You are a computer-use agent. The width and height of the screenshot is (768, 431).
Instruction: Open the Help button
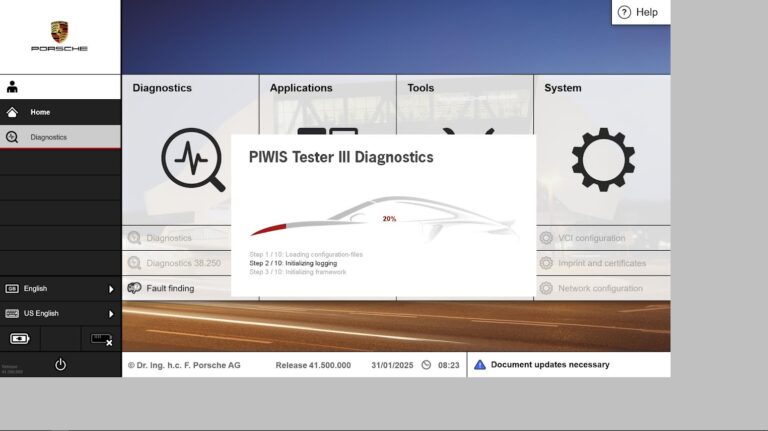639,12
